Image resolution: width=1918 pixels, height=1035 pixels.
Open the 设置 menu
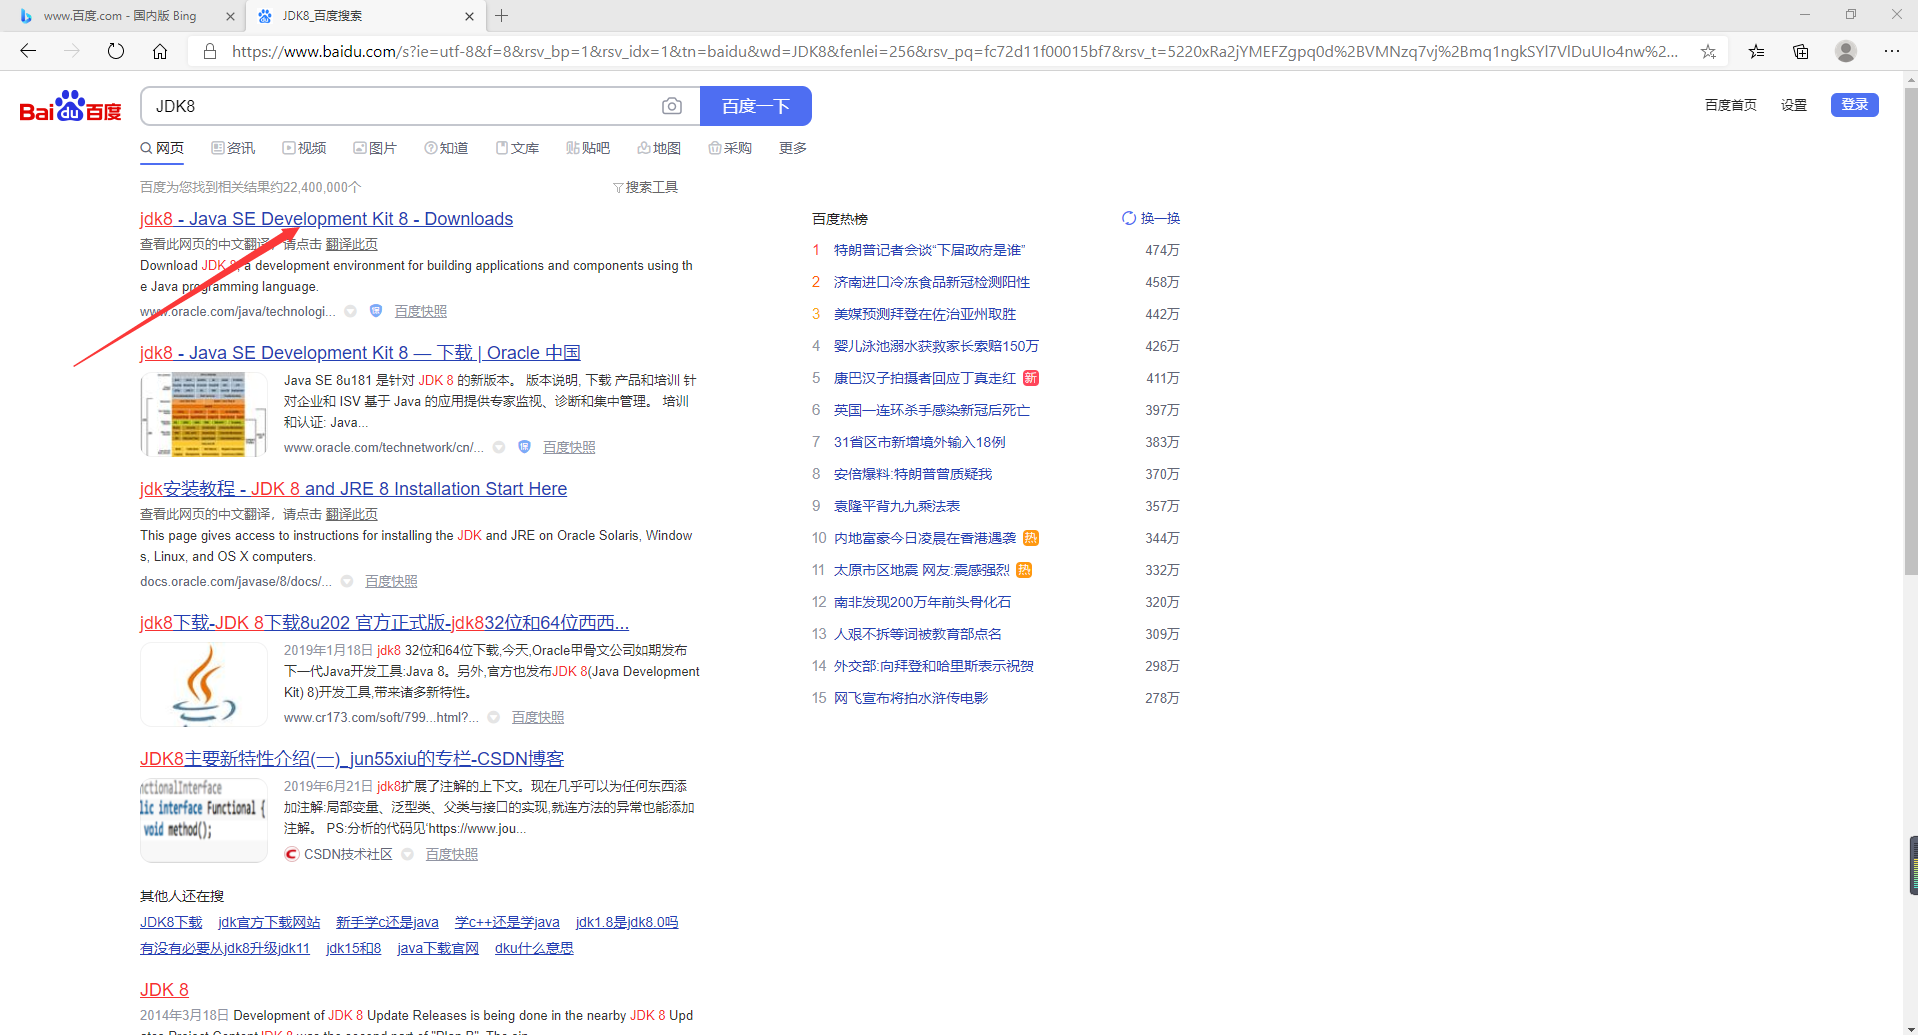pos(1794,105)
